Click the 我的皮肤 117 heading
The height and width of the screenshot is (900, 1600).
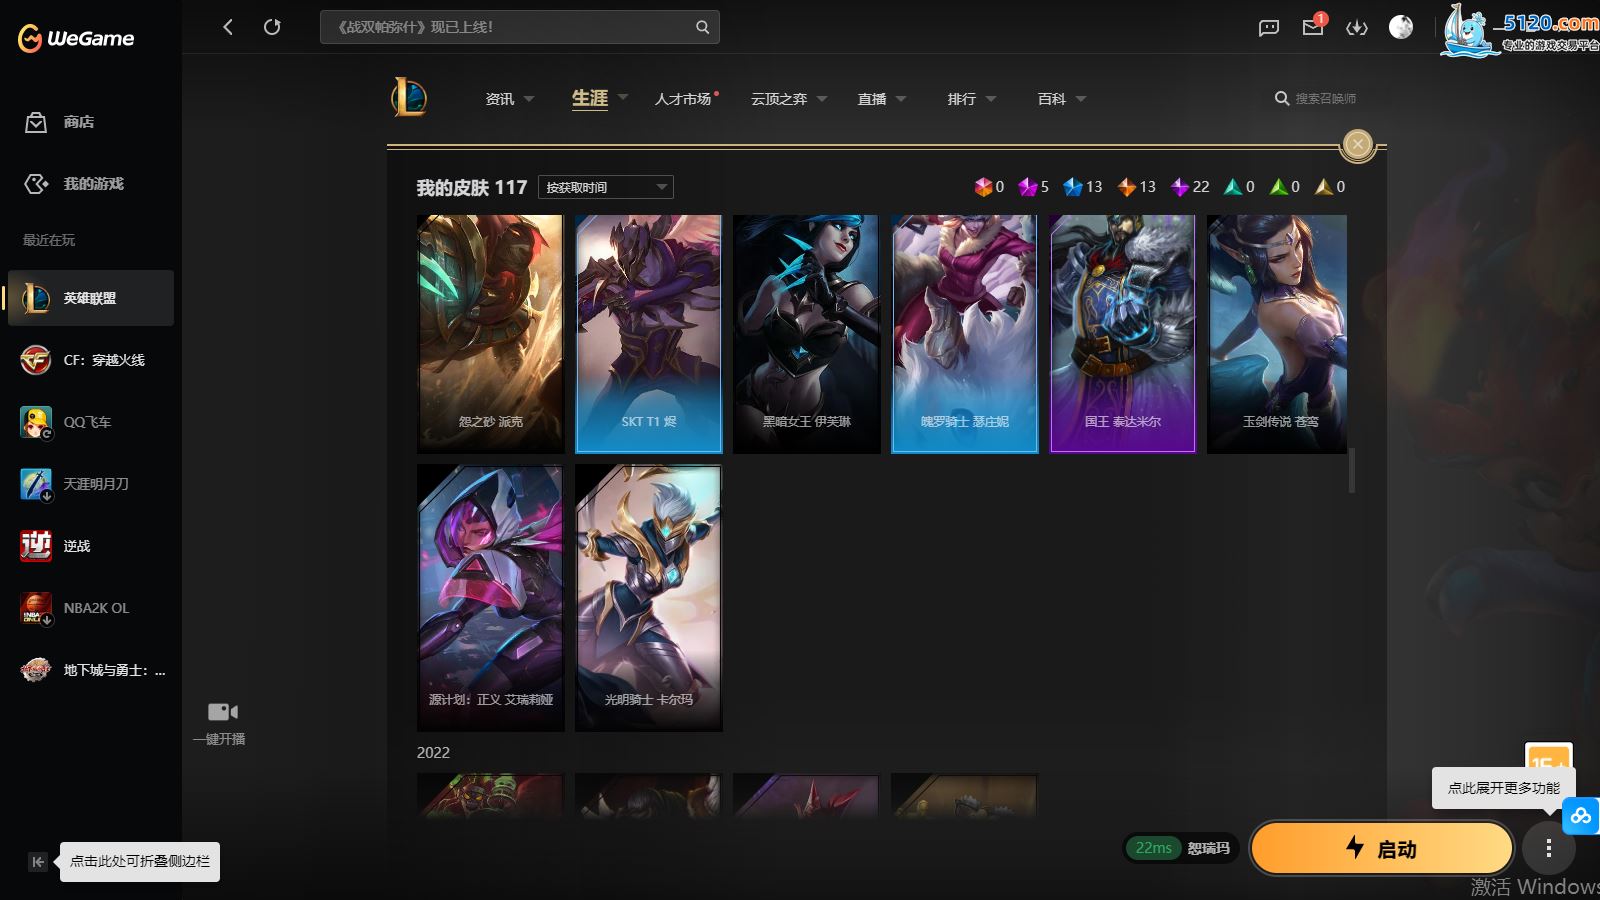(x=472, y=188)
